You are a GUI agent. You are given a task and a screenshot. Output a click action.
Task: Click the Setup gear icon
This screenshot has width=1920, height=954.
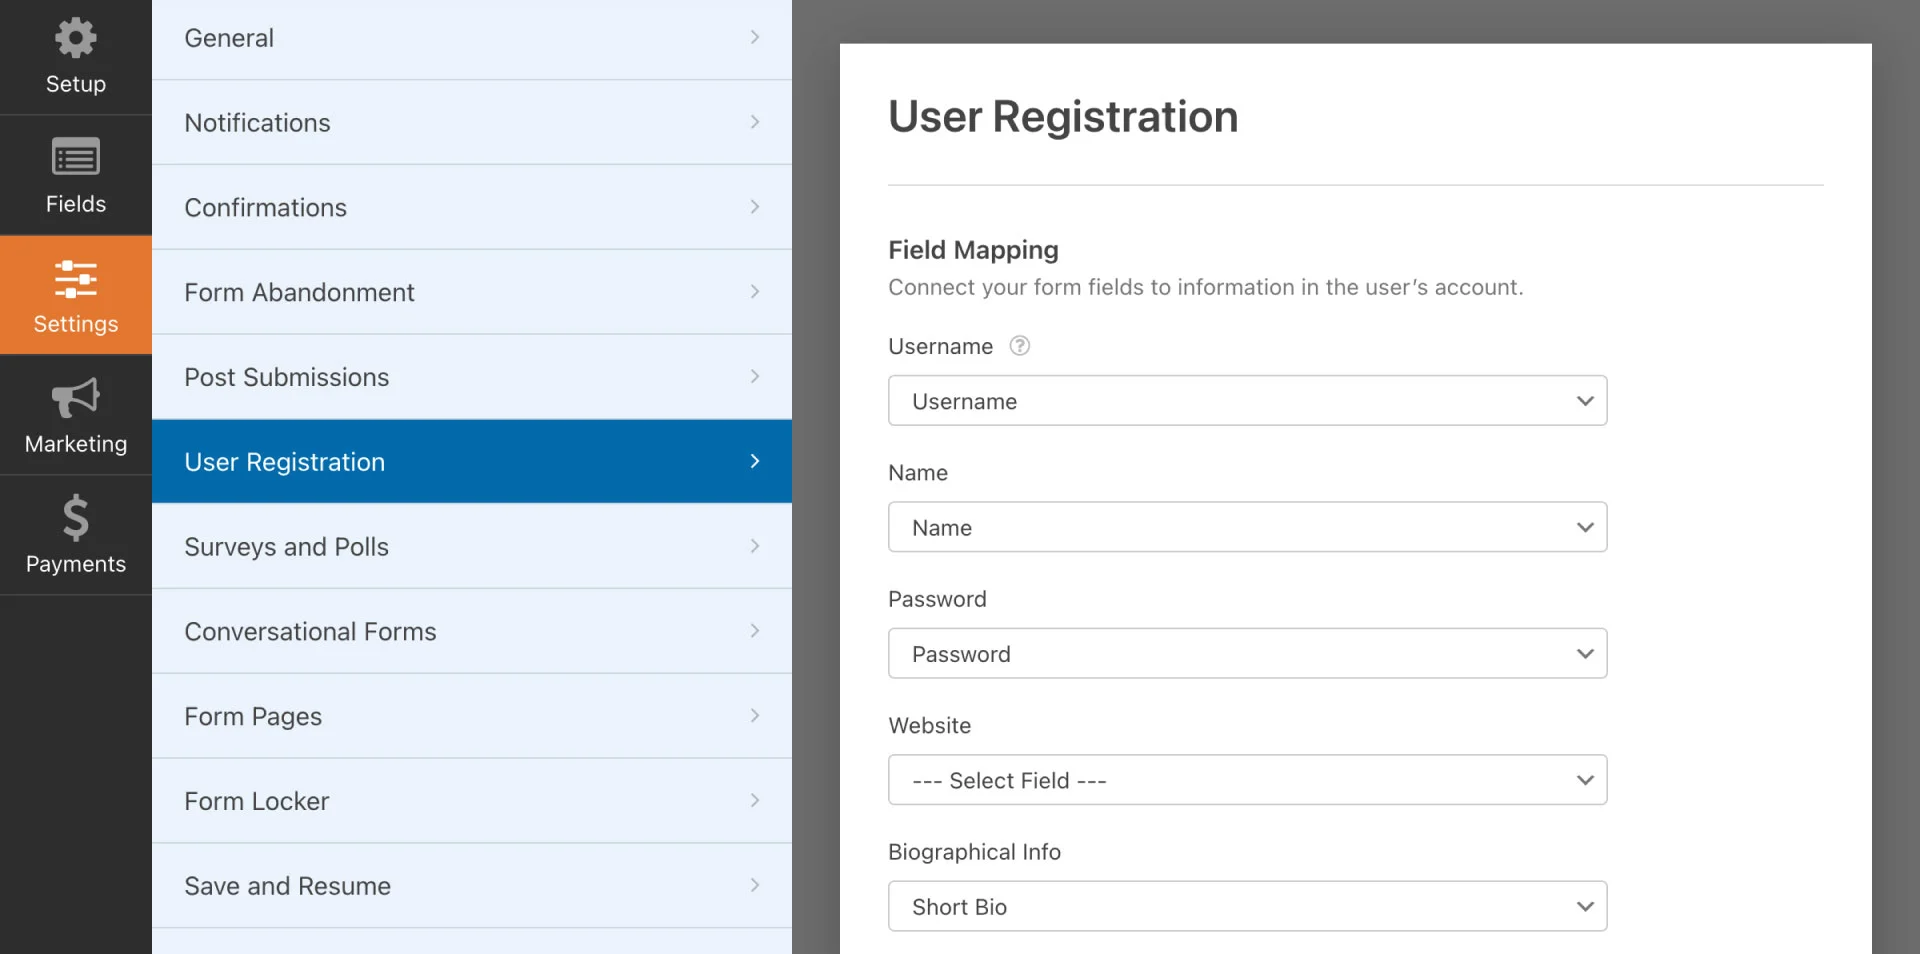pyautogui.click(x=75, y=39)
